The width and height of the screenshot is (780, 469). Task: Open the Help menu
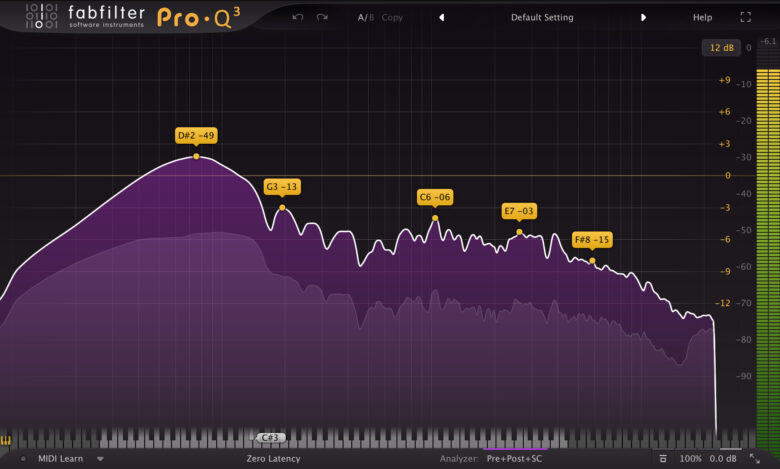point(702,17)
